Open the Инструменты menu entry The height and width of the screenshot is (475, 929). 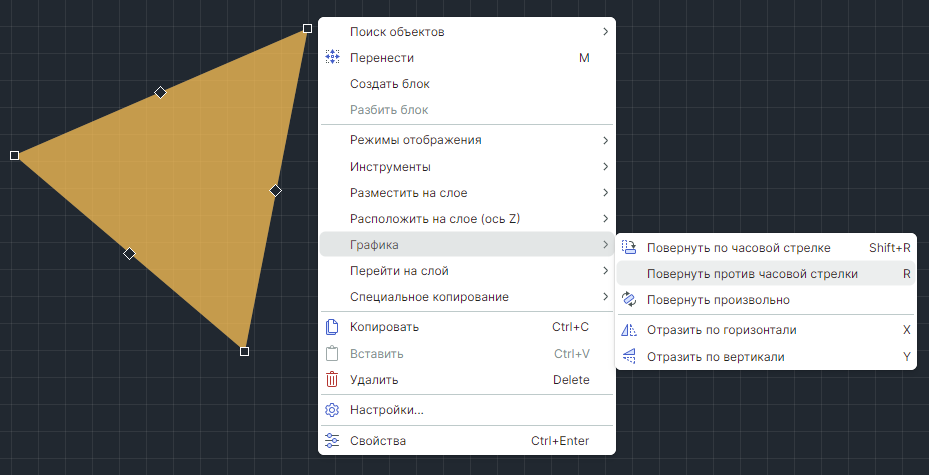(x=467, y=166)
